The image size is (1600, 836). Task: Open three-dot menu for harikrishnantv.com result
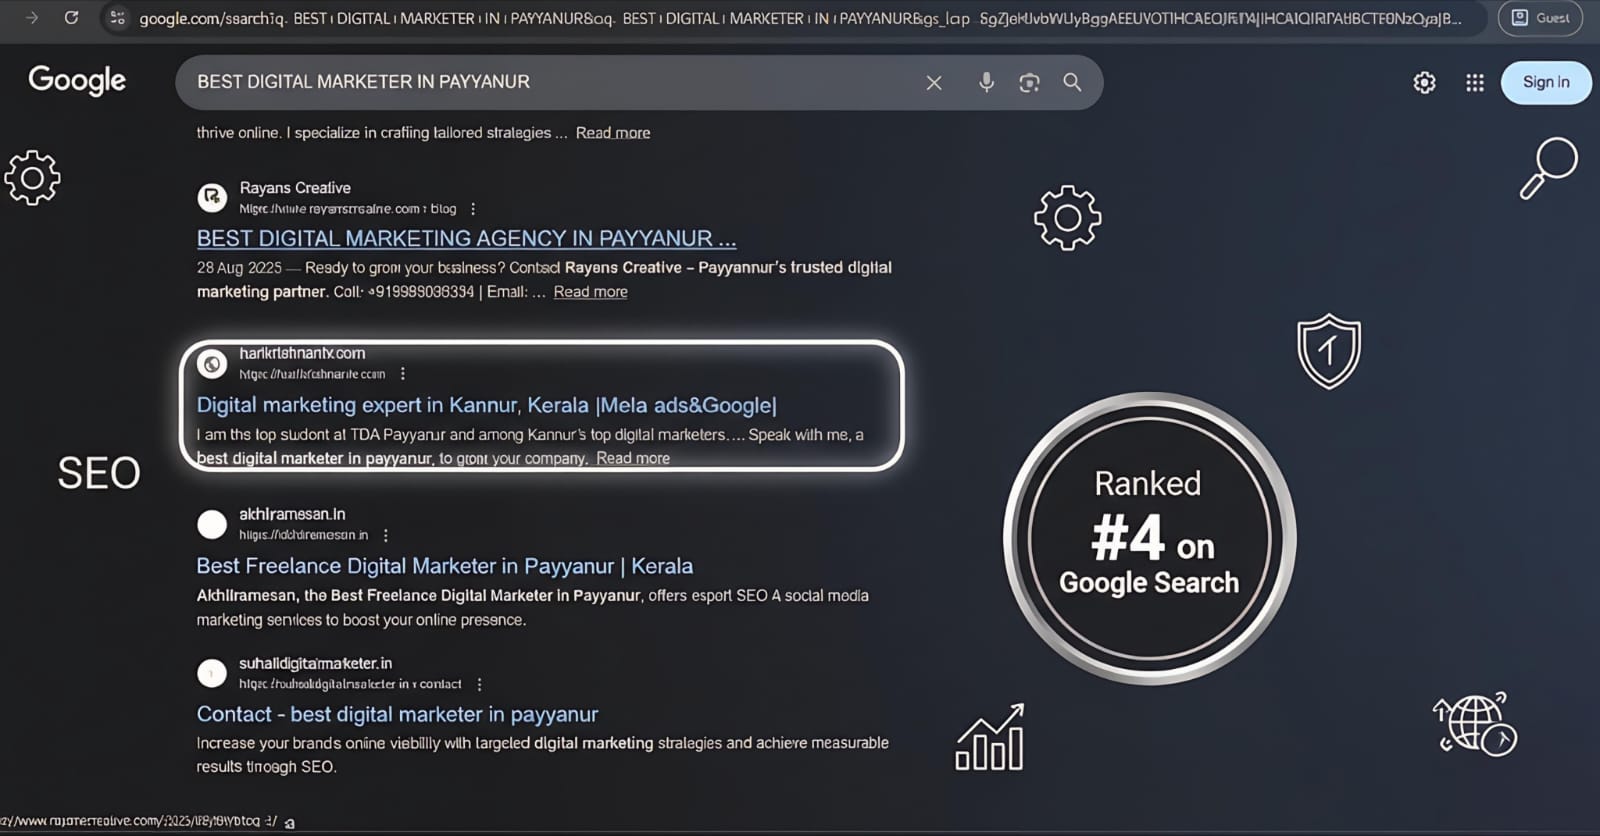click(403, 374)
